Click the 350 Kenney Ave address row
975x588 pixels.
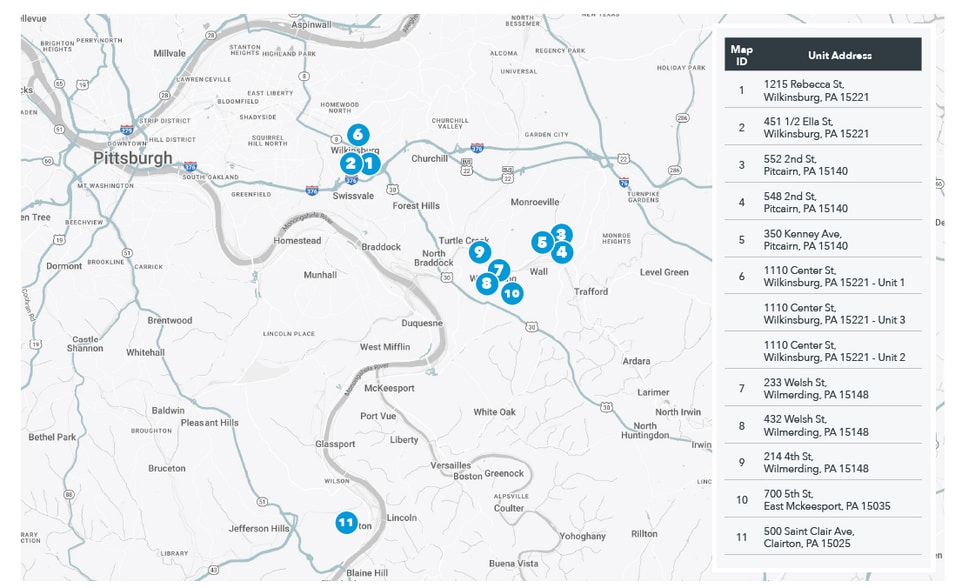pyautogui.click(x=822, y=240)
